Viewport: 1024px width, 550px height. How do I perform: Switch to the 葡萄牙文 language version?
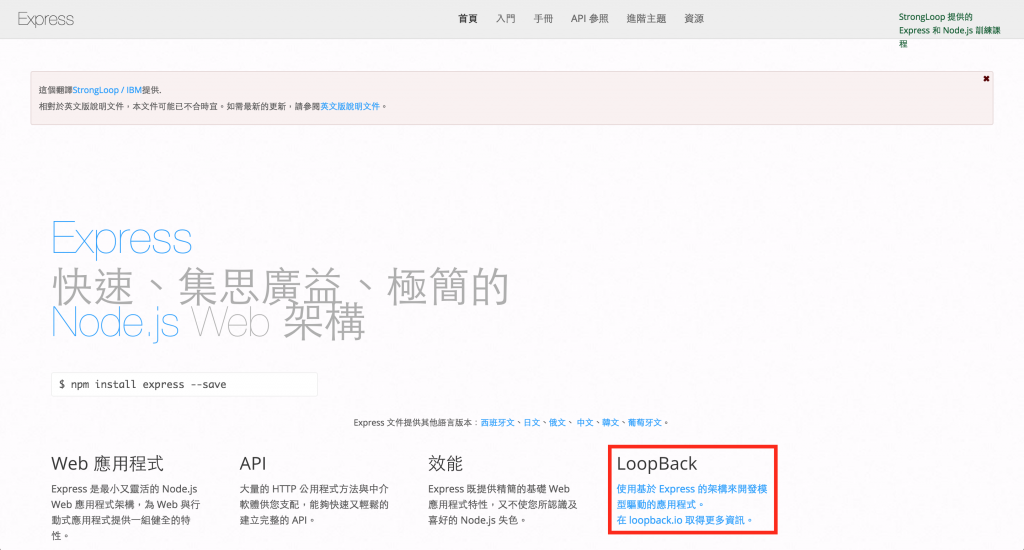[x=645, y=423]
